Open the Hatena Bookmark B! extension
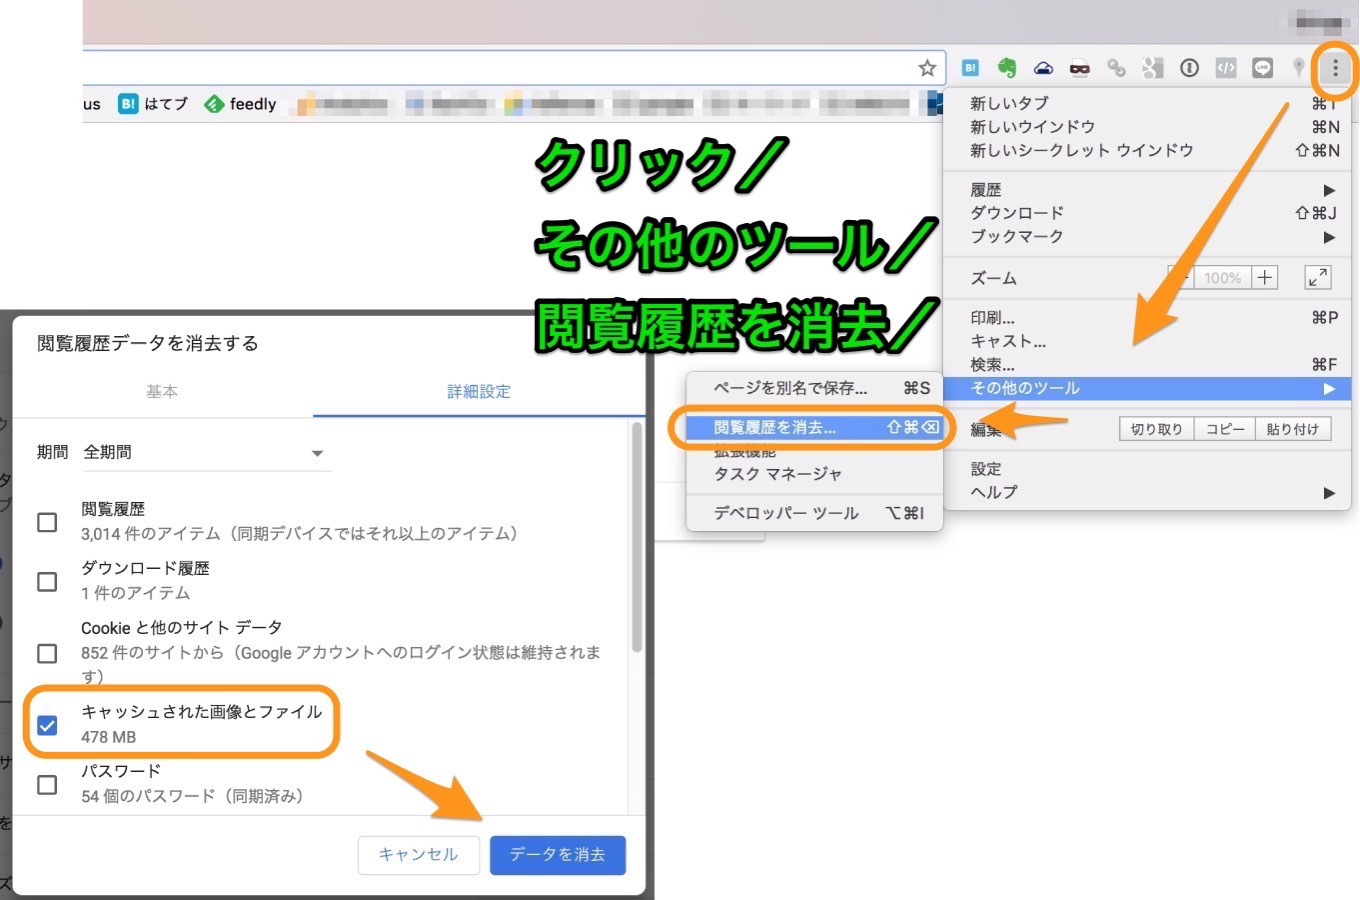The height and width of the screenshot is (900, 1360). tap(970, 68)
